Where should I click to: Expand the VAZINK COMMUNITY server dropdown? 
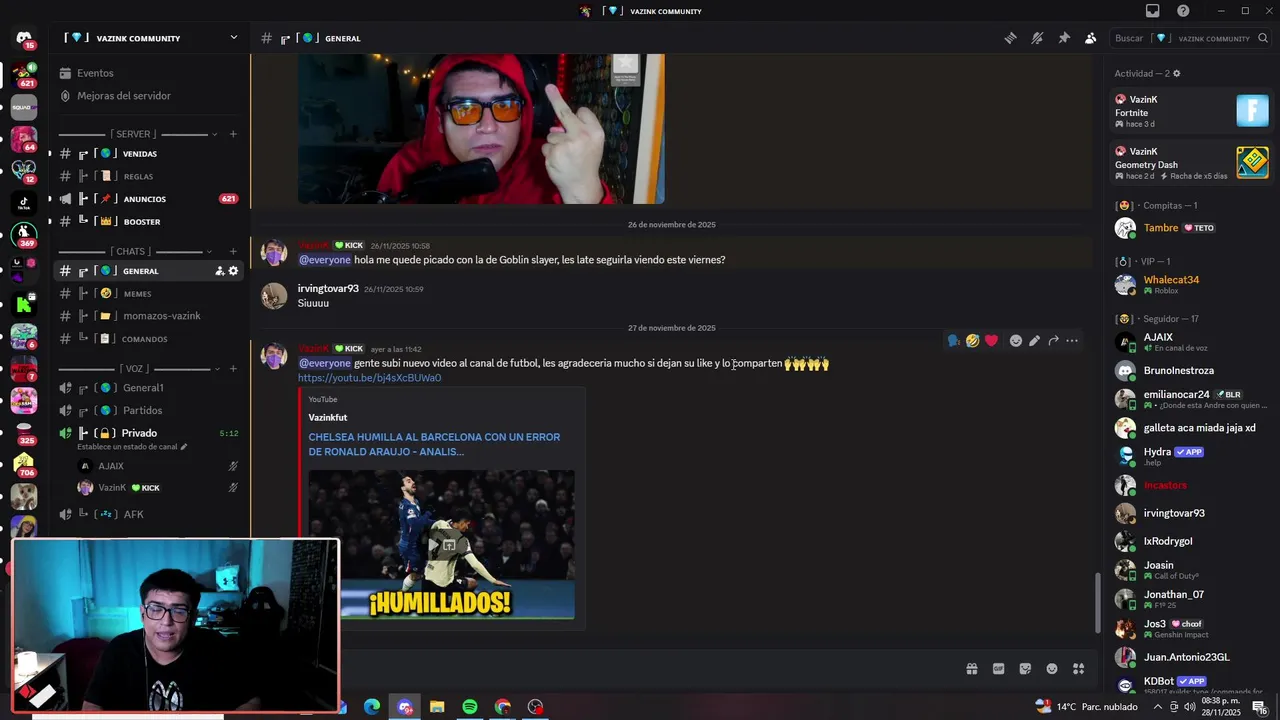coord(234,38)
